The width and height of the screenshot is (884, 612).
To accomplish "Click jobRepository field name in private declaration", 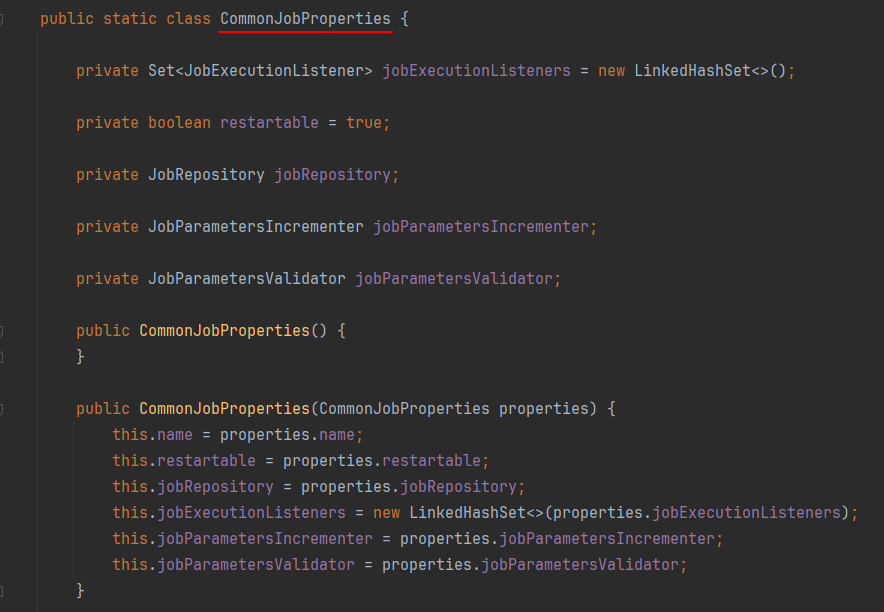I will point(332,175).
